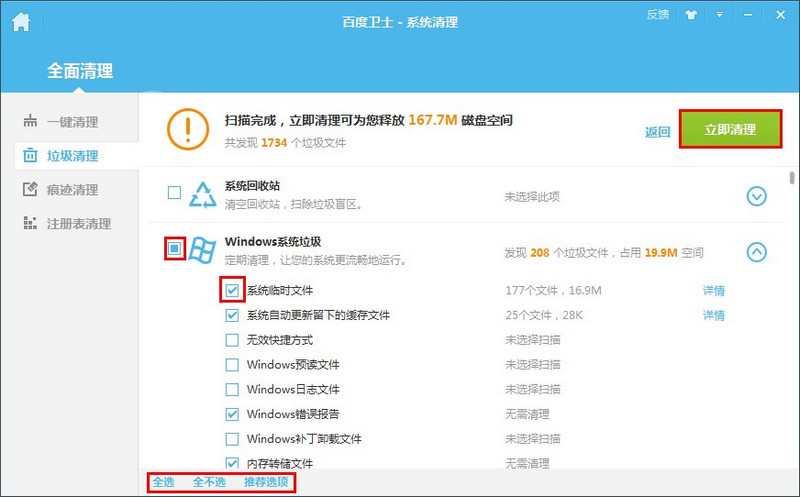This screenshot has height=497, width=800.
Task: Open the skin (shirt) icon in title bar
Action: pos(691,15)
